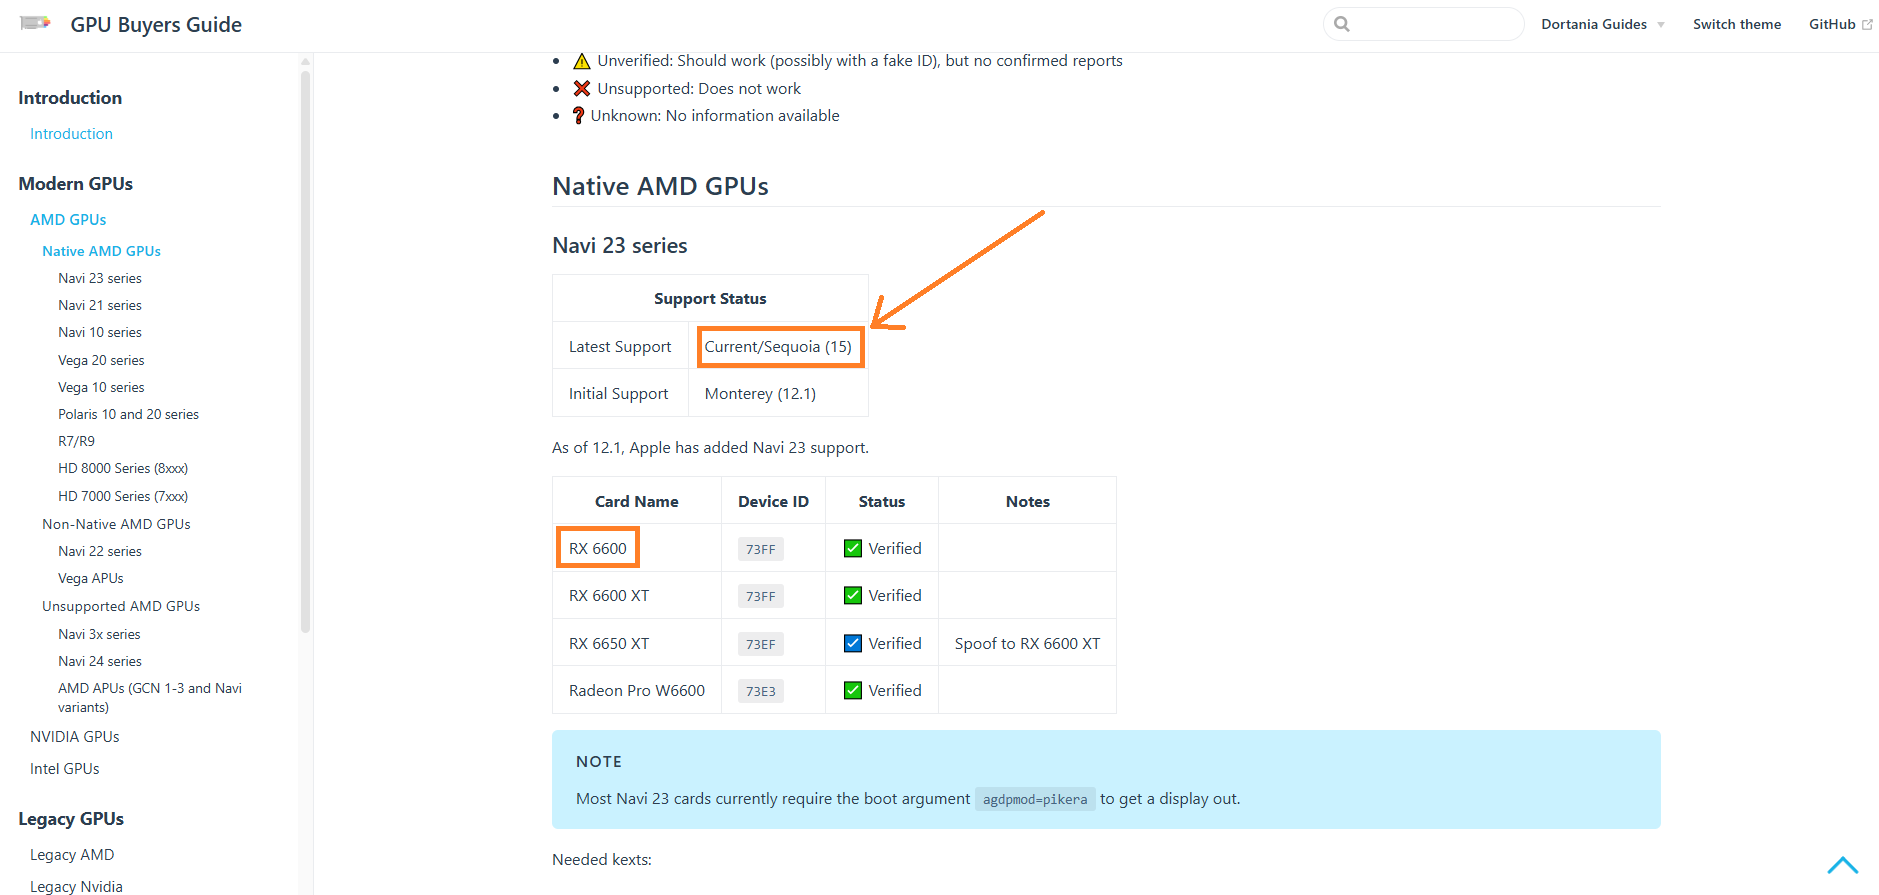Click the Notes column header
The image size is (1879, 895).
[1027, 501]
